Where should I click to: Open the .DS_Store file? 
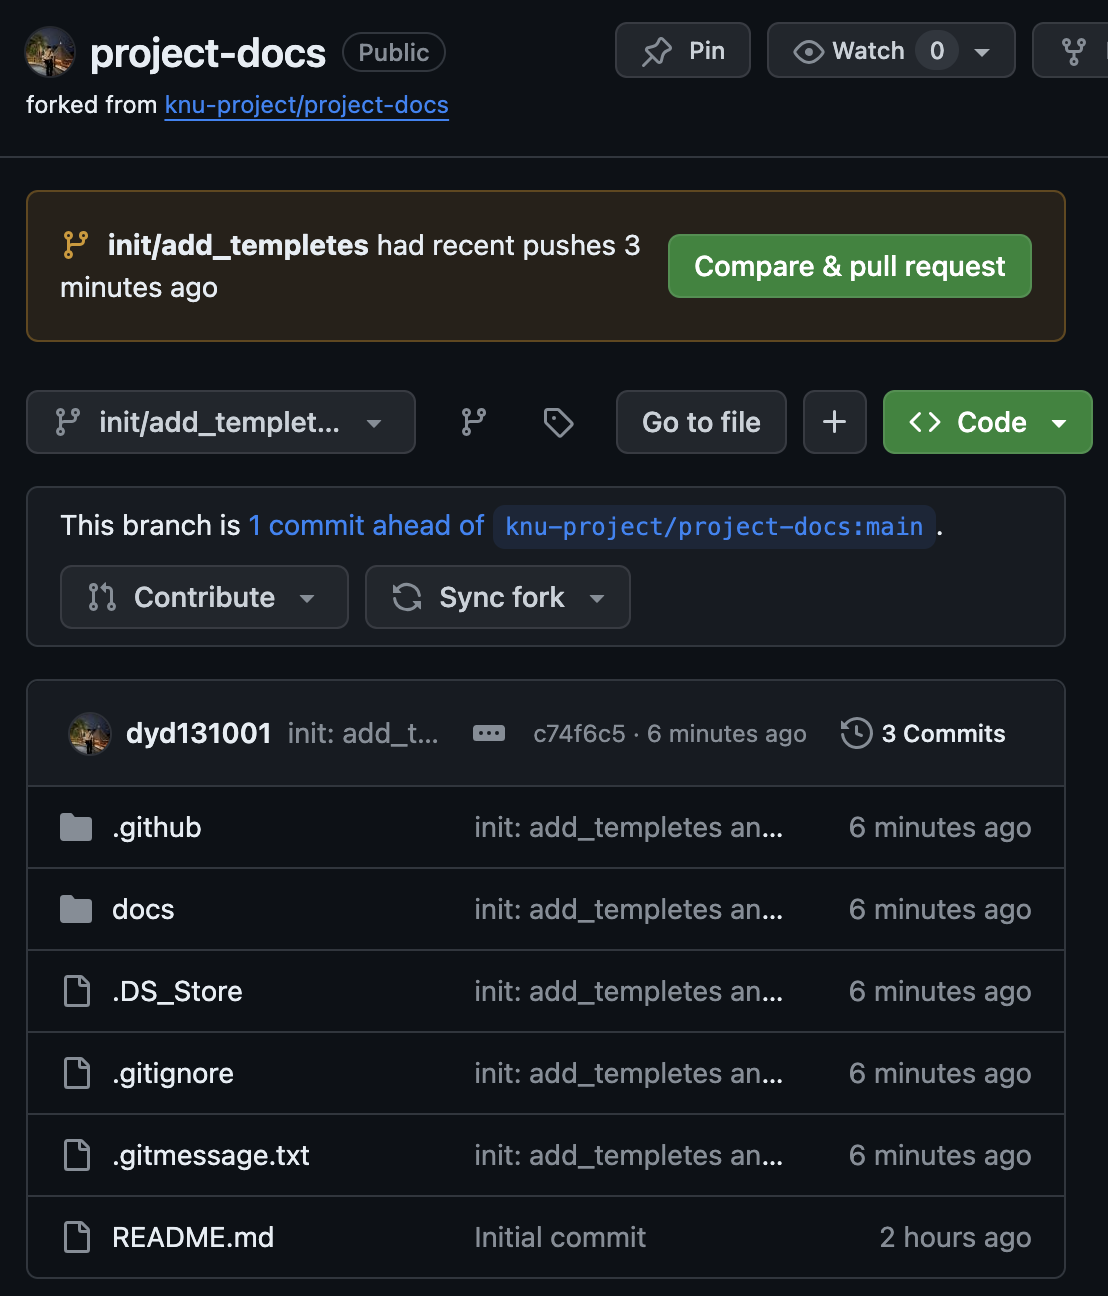click(177, 991)
